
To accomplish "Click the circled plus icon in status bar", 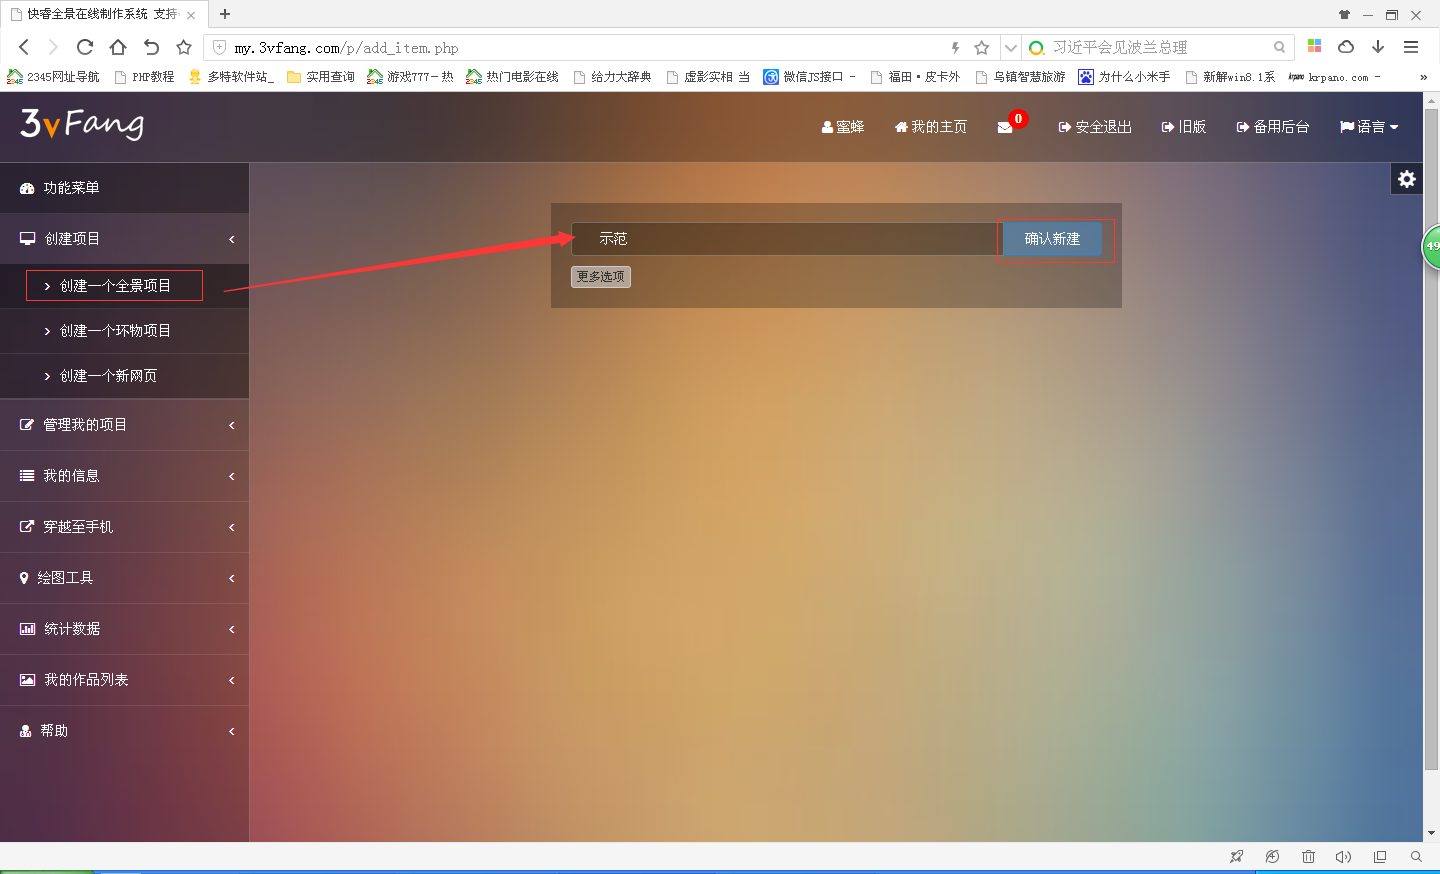I will (1272, 857).
